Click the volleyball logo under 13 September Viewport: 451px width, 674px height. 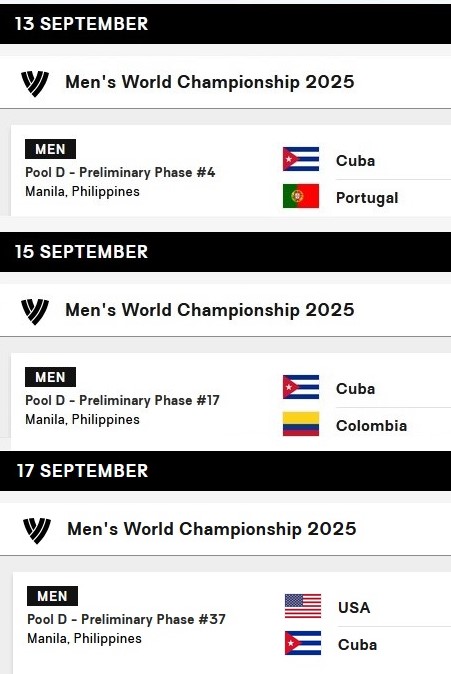(x=35, y=83)
